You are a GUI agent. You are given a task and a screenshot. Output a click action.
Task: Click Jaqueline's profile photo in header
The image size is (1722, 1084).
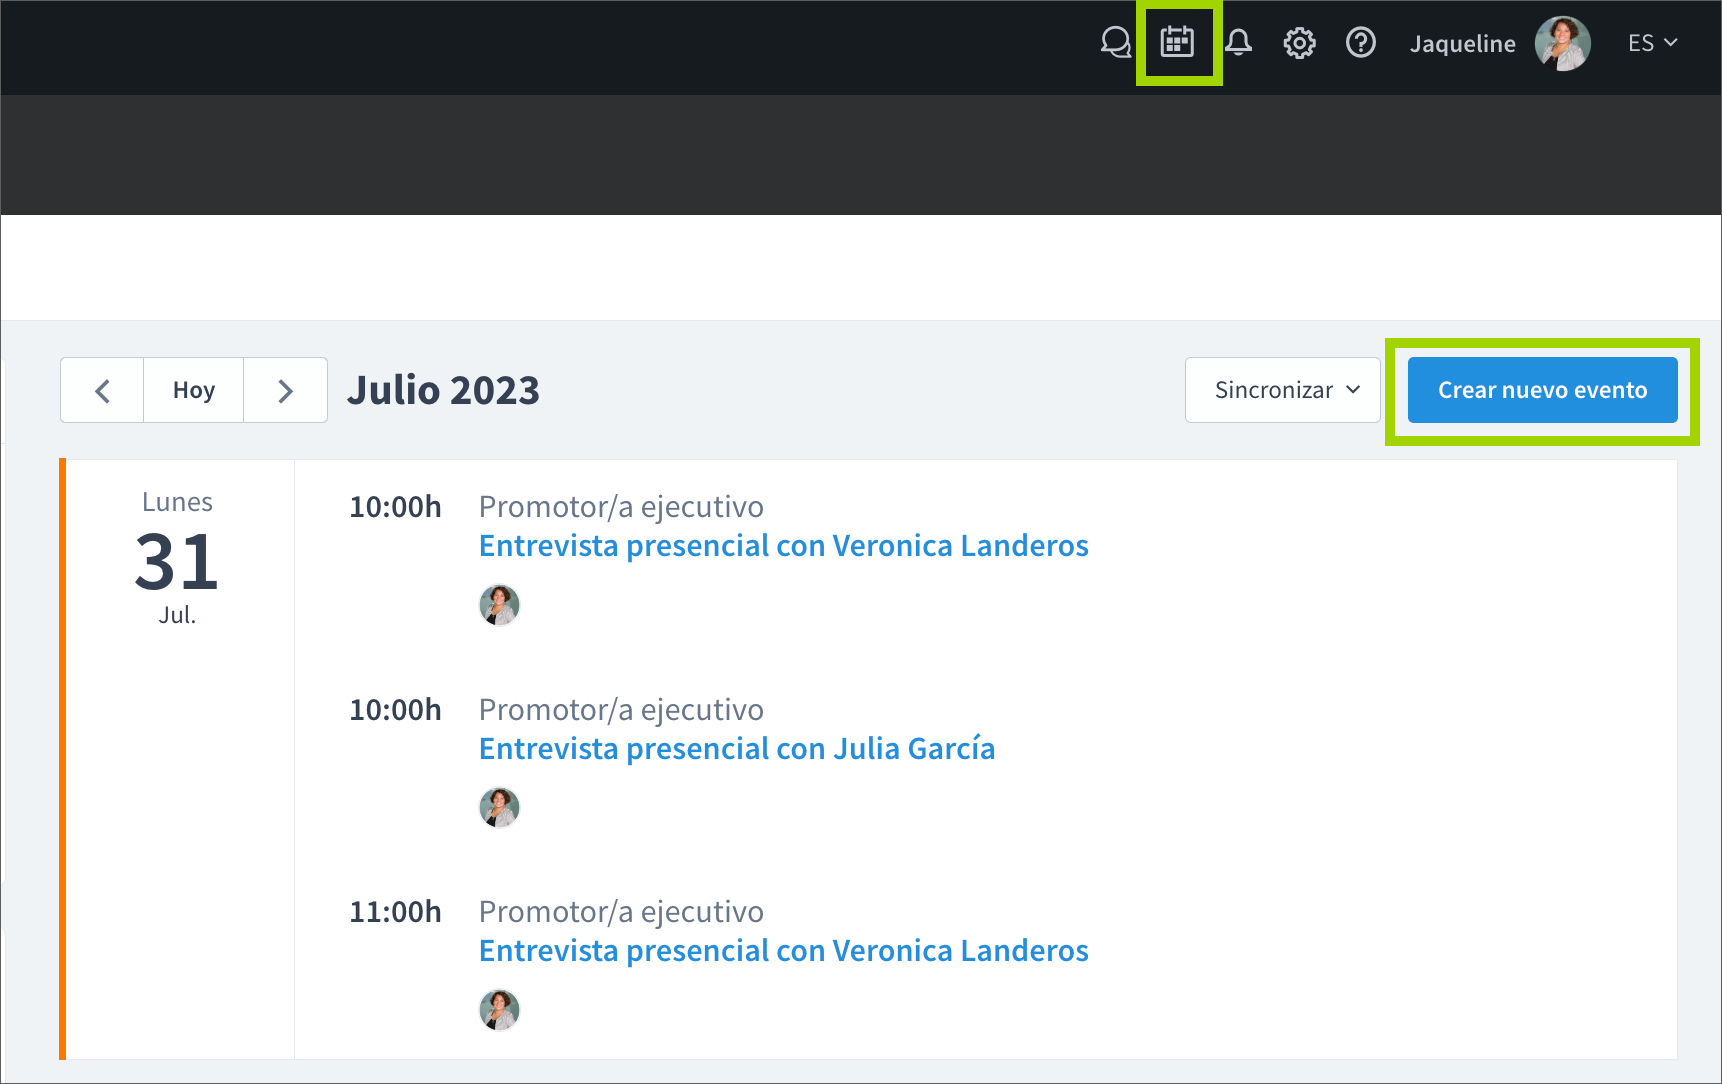(1562, 44)
